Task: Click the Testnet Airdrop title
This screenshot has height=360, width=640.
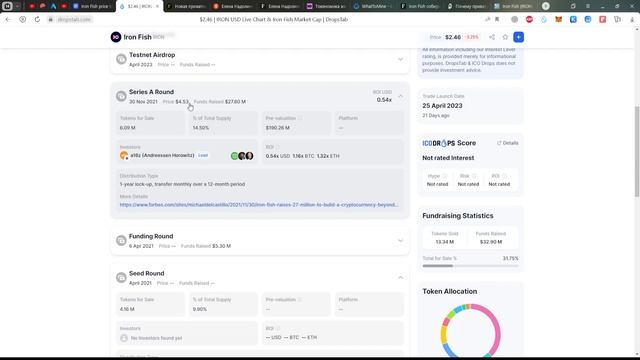Action: click(x=152, y=55)
